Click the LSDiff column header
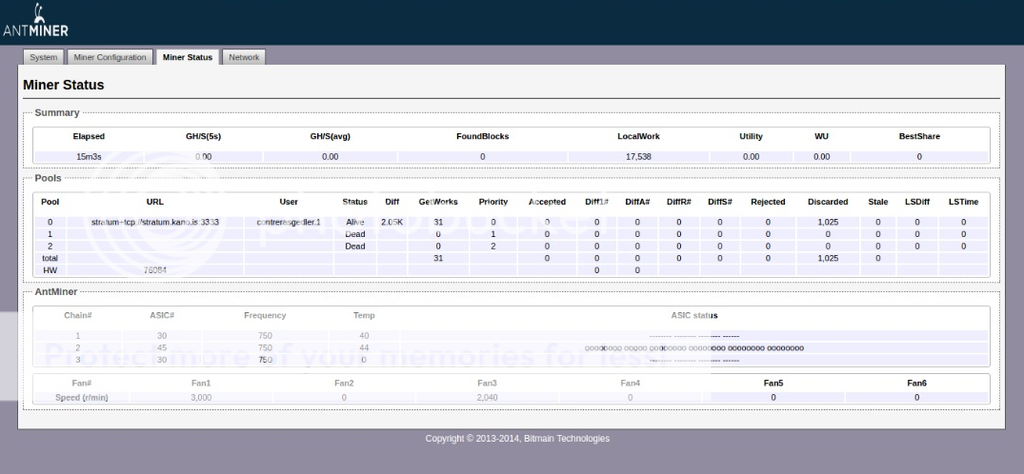The height and width of the screenshot is (474, 1024). 917,202
